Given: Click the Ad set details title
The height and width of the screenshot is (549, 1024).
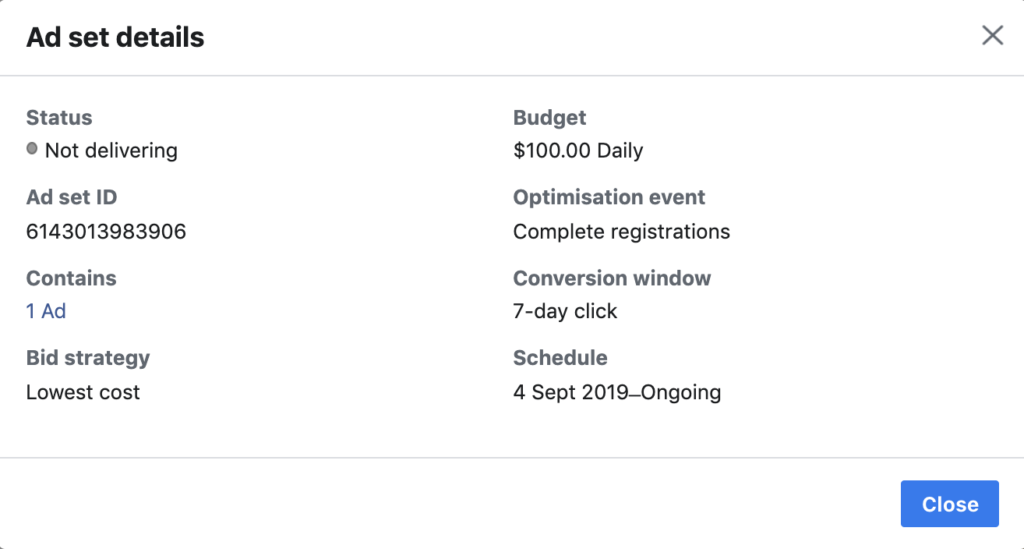Looking at the screenshot, I should point(115,37).
